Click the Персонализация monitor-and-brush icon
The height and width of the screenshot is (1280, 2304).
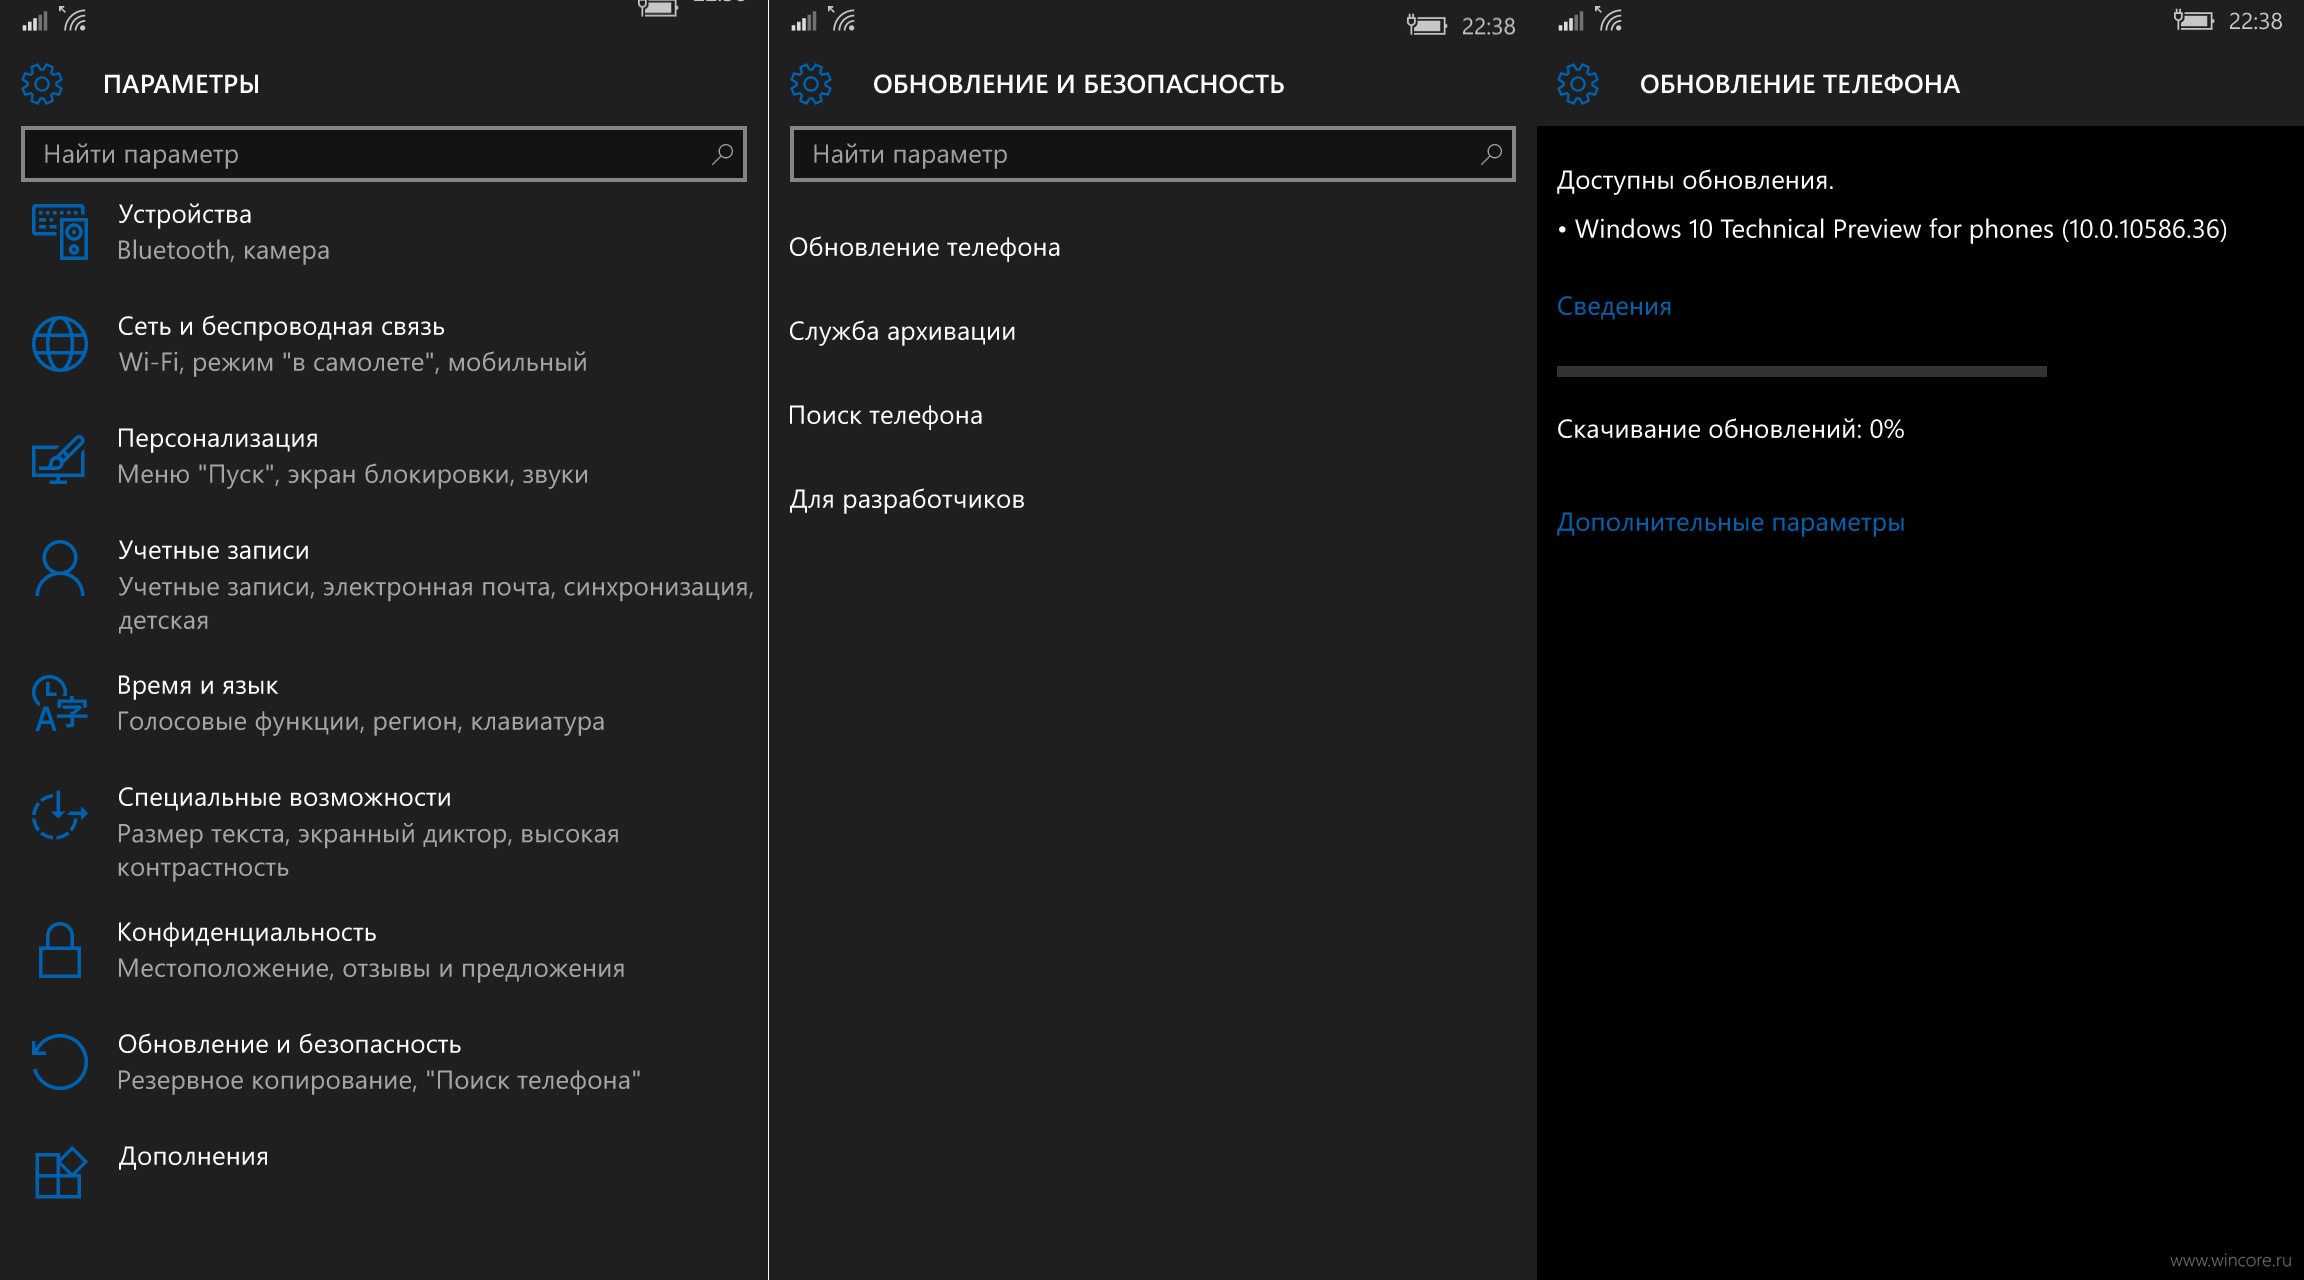(59, 458)
